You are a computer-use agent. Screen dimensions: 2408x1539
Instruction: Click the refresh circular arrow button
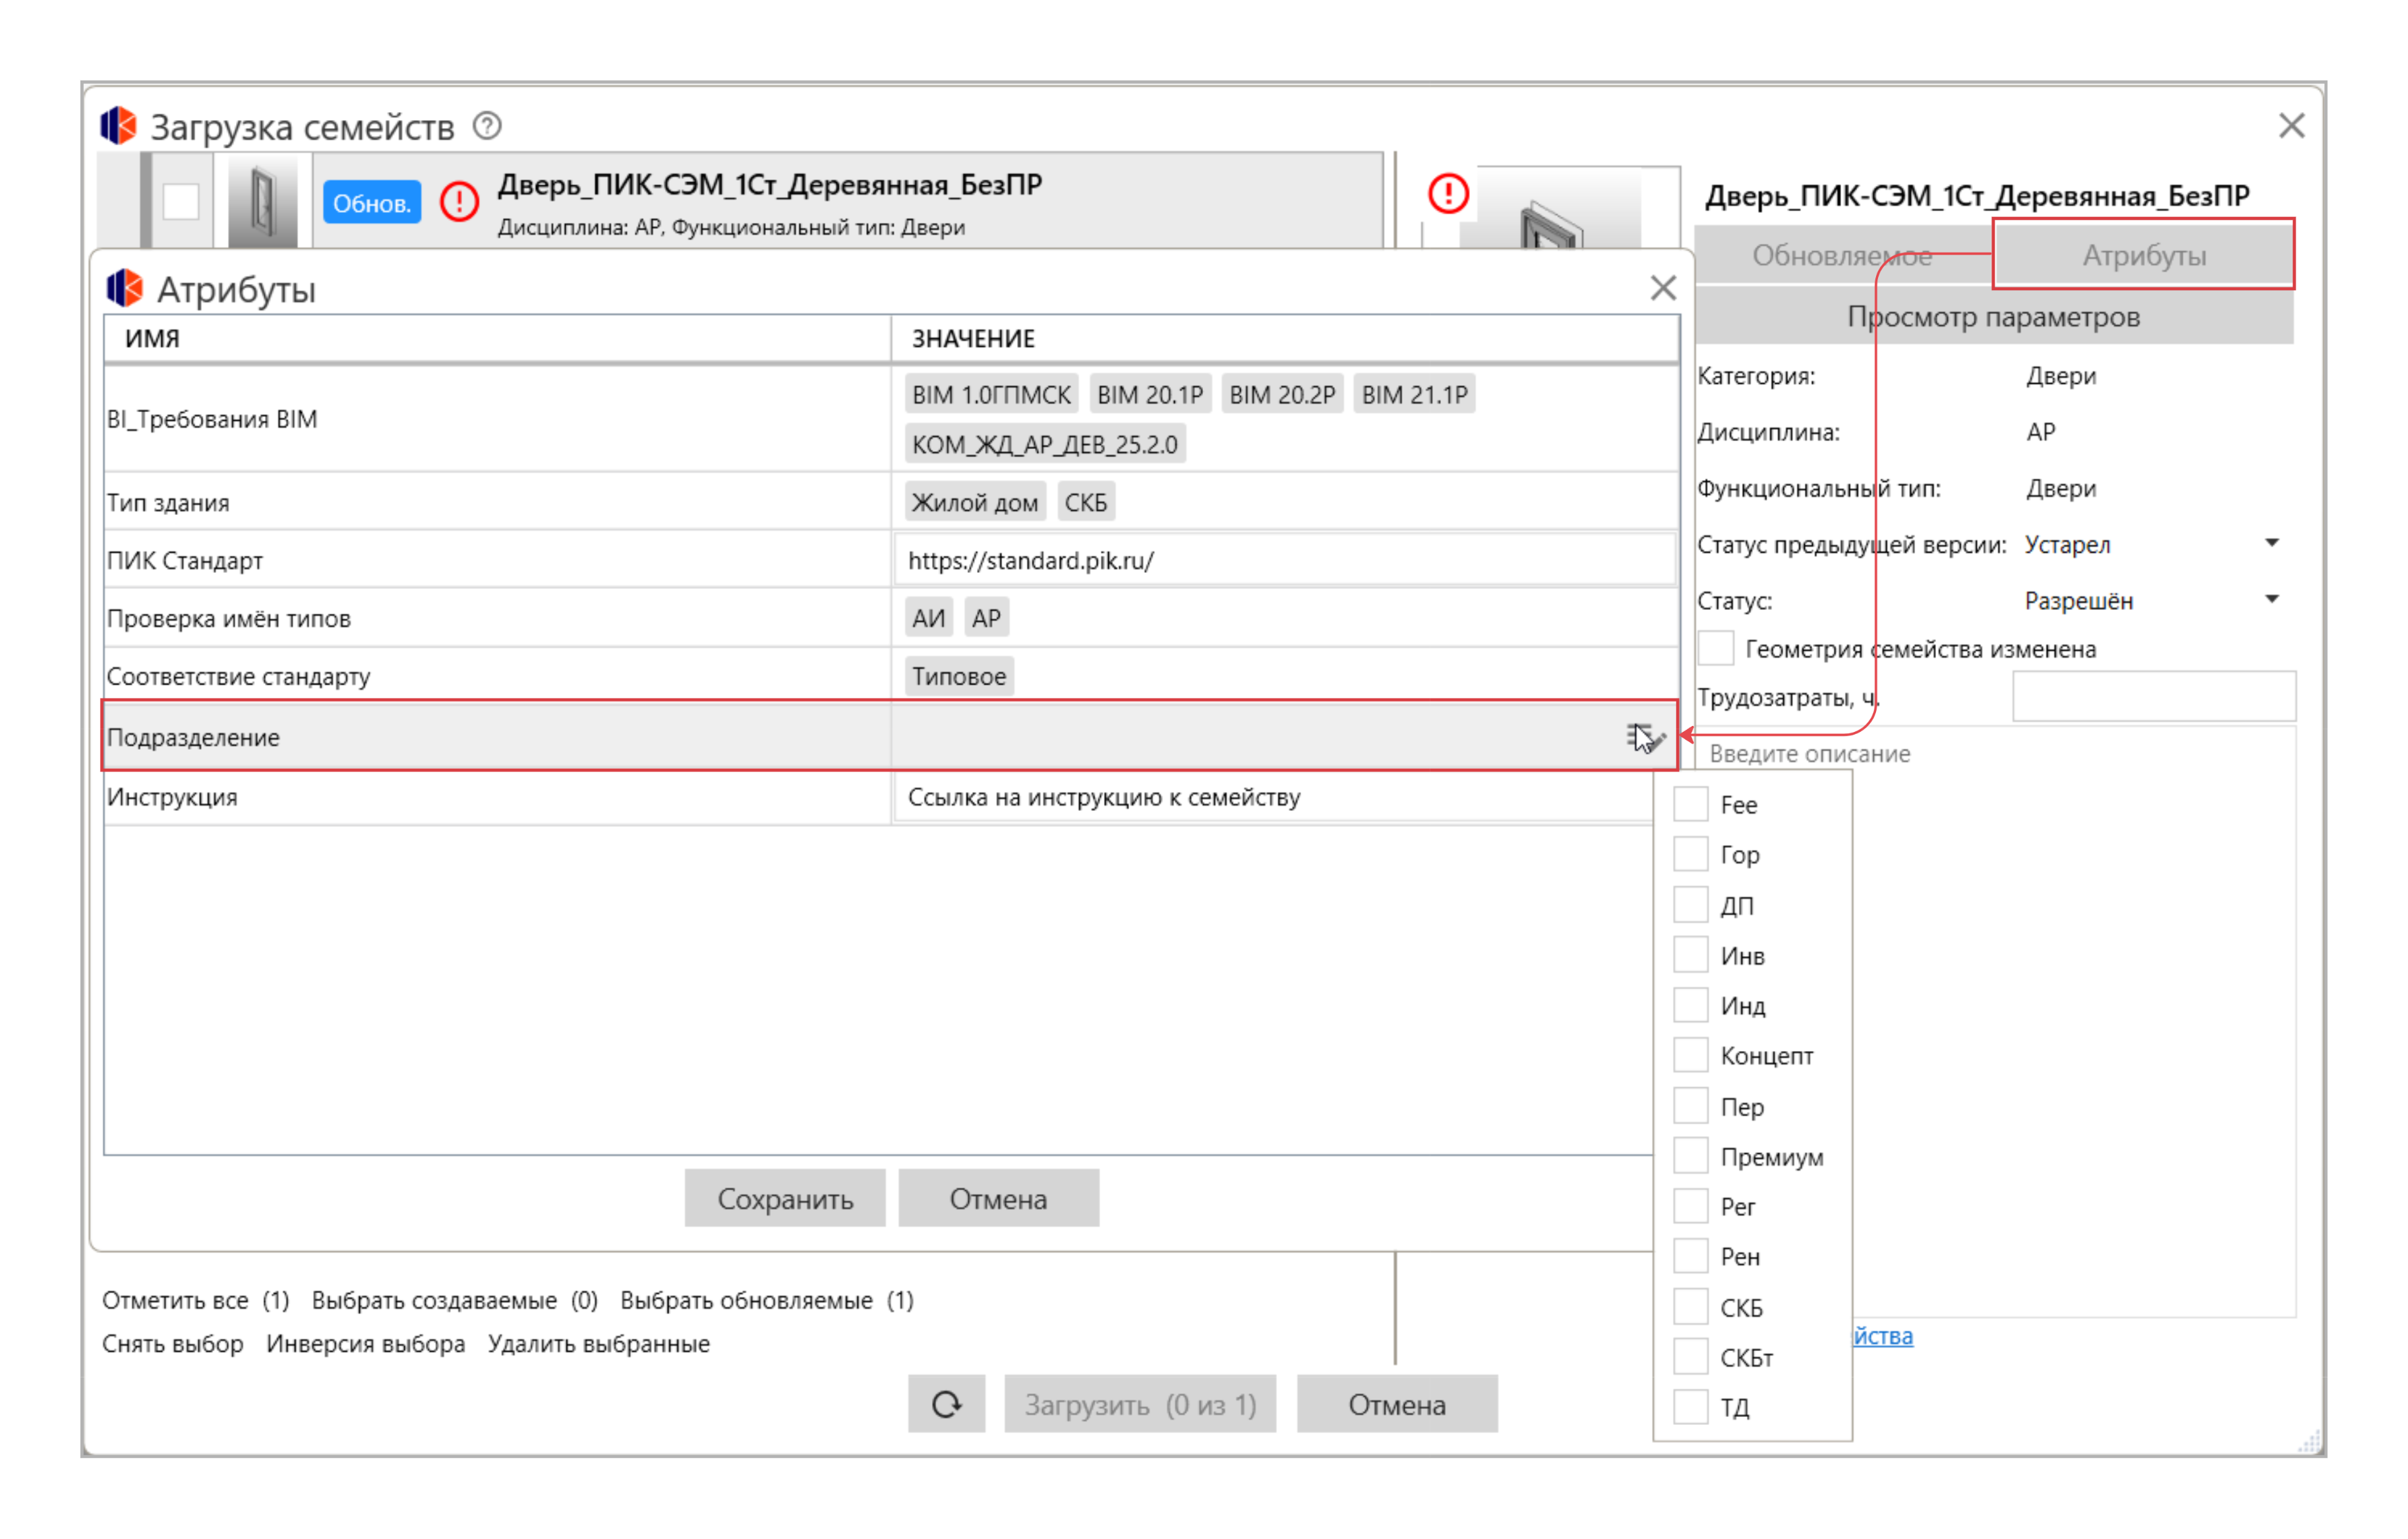[946, 1404]
